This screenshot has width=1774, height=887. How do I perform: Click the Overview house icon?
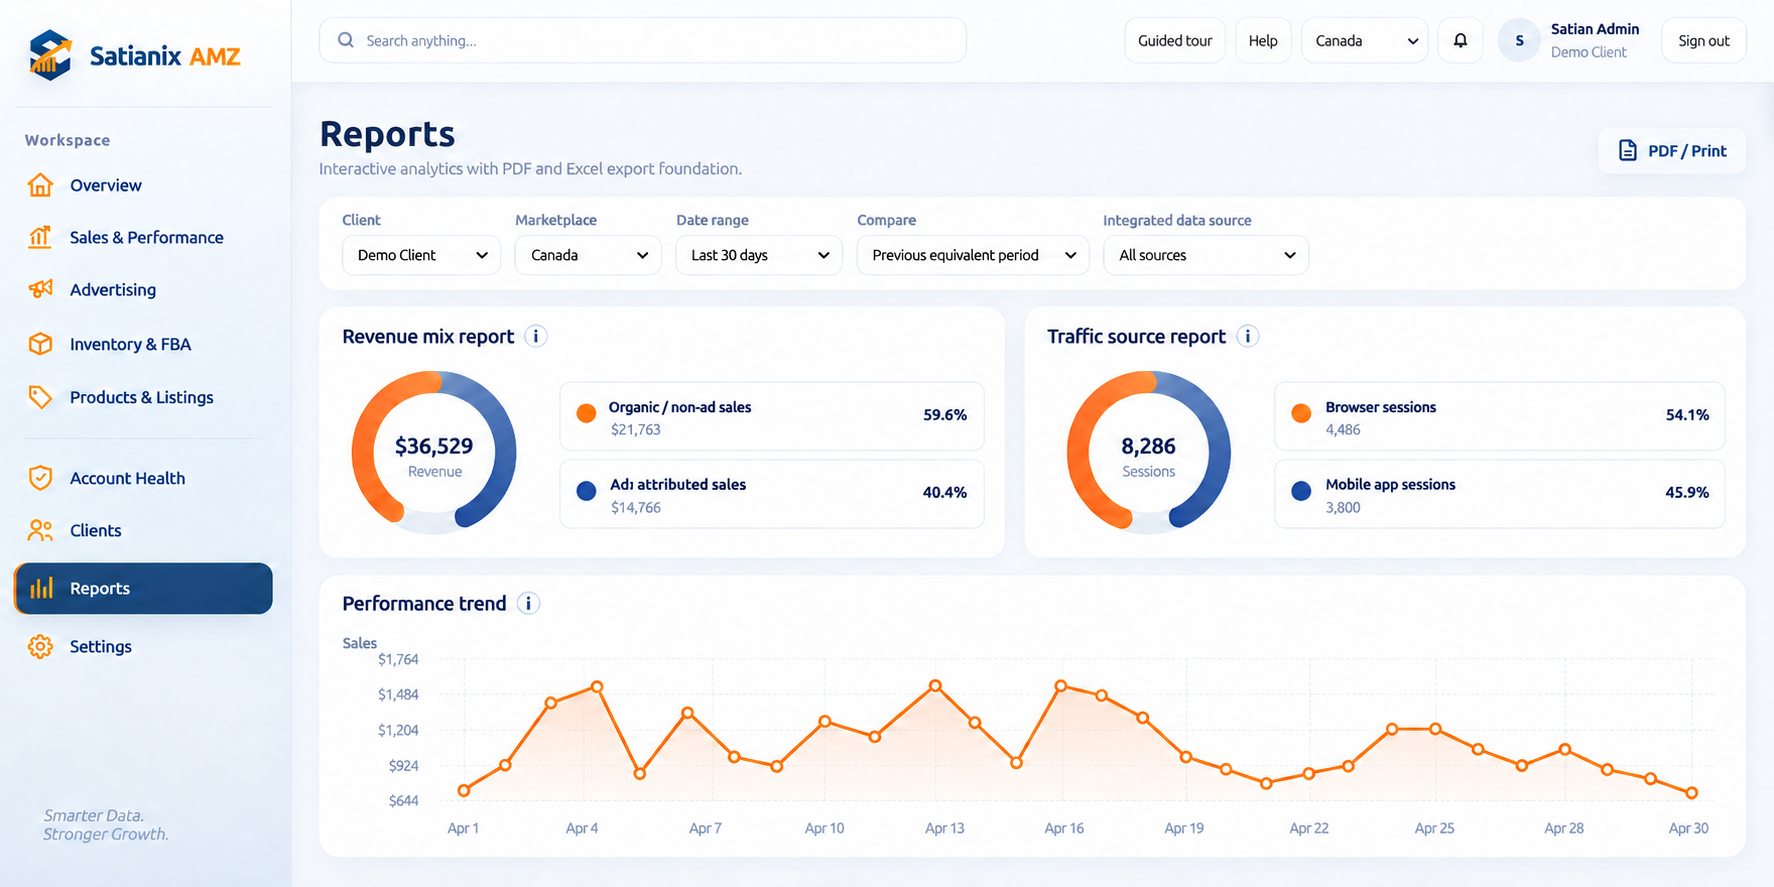coord(40,185)
